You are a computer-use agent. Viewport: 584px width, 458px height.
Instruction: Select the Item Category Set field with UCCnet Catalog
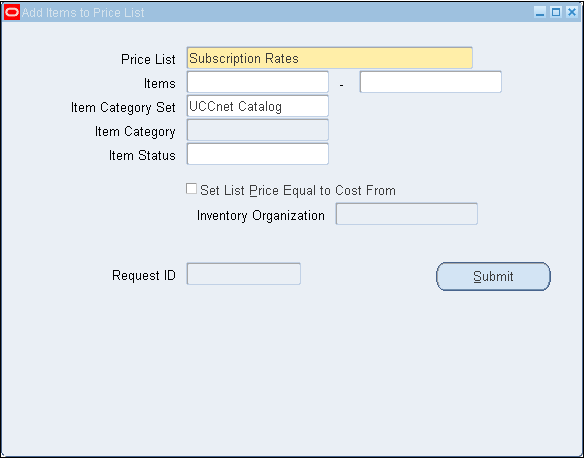click(x=258, y=106)
